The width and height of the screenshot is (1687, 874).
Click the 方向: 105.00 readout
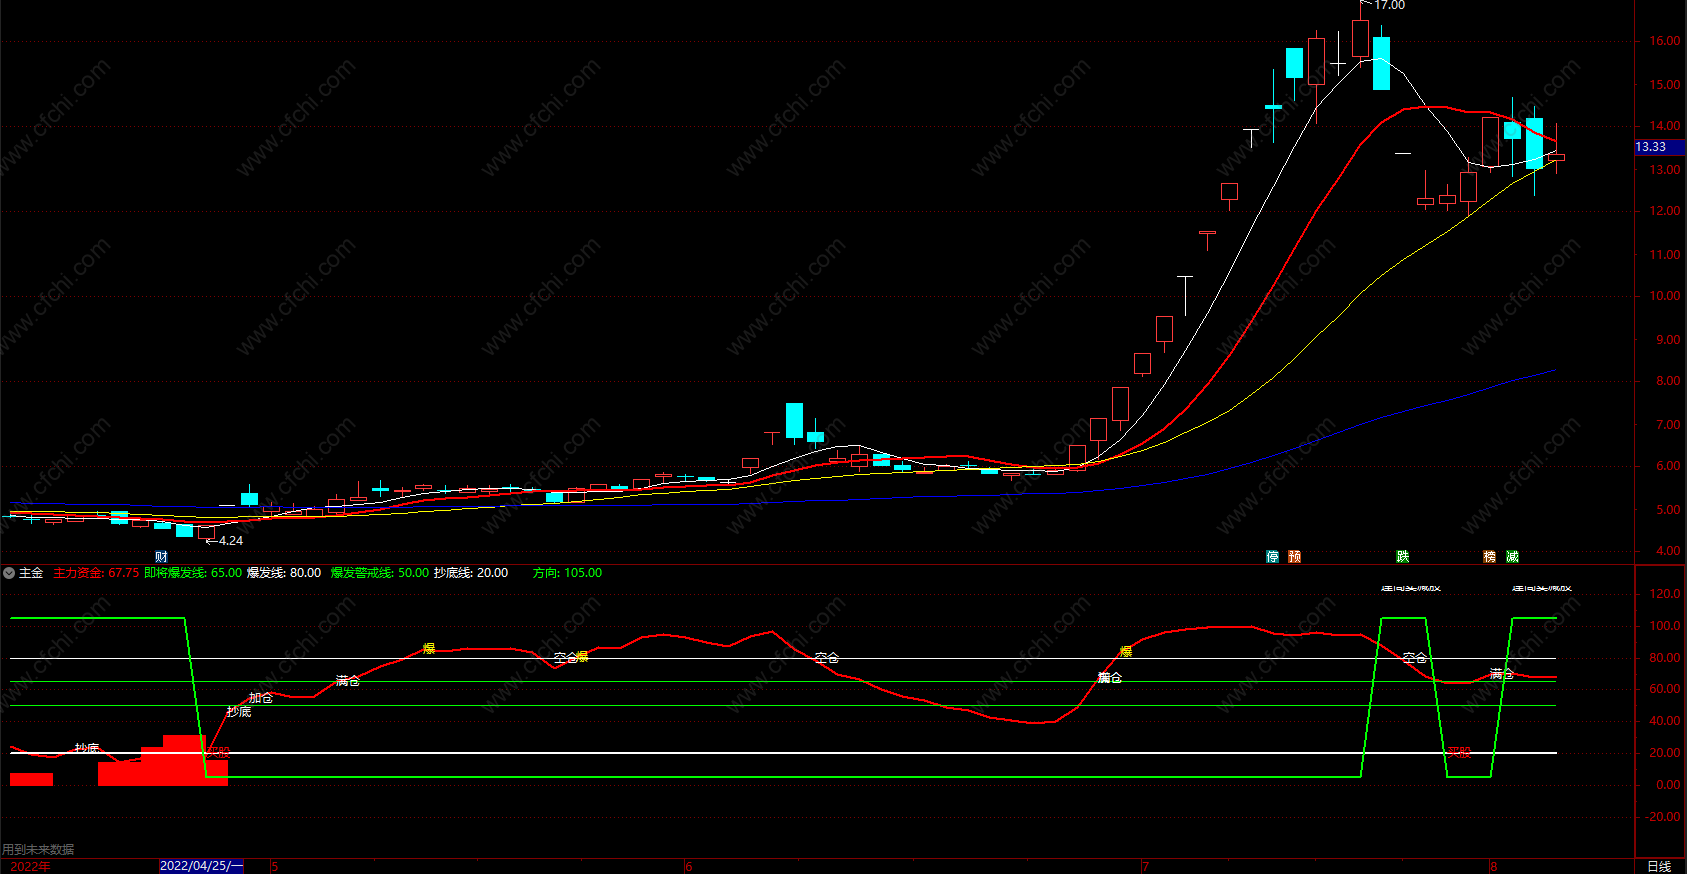coord(567,573)
